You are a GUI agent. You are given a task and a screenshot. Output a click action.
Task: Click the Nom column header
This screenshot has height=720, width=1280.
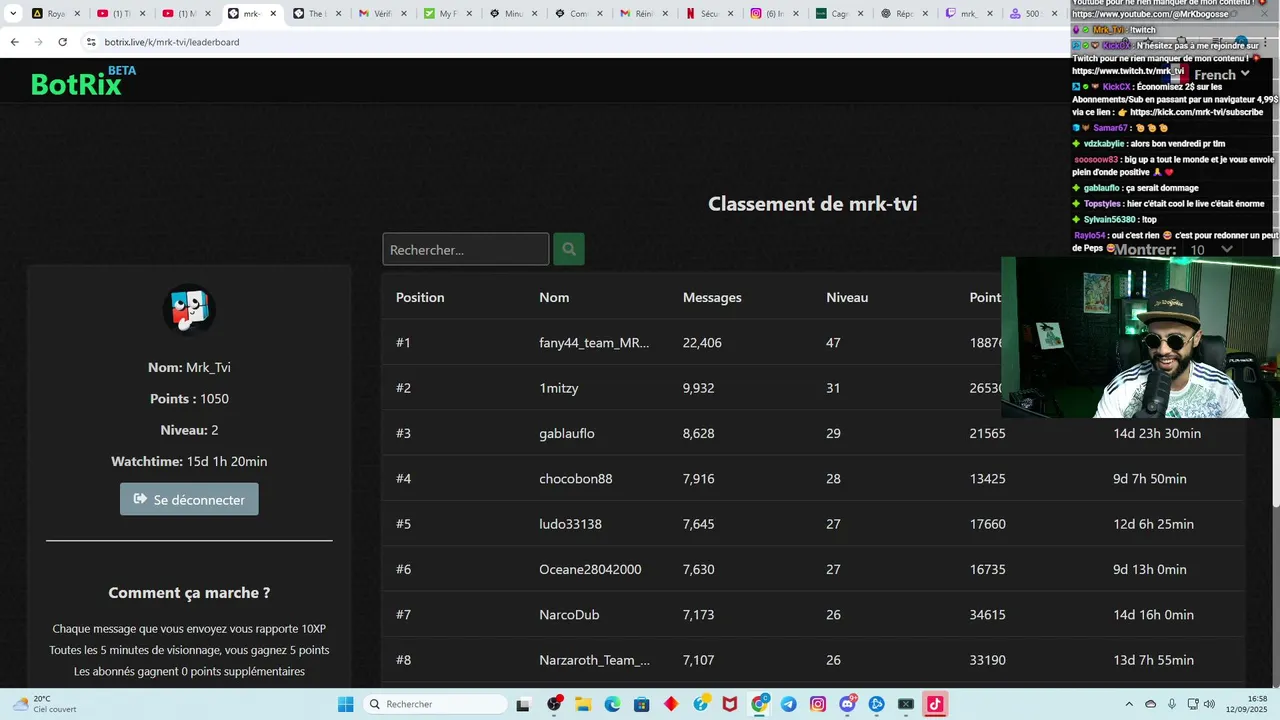coord(554,297)
